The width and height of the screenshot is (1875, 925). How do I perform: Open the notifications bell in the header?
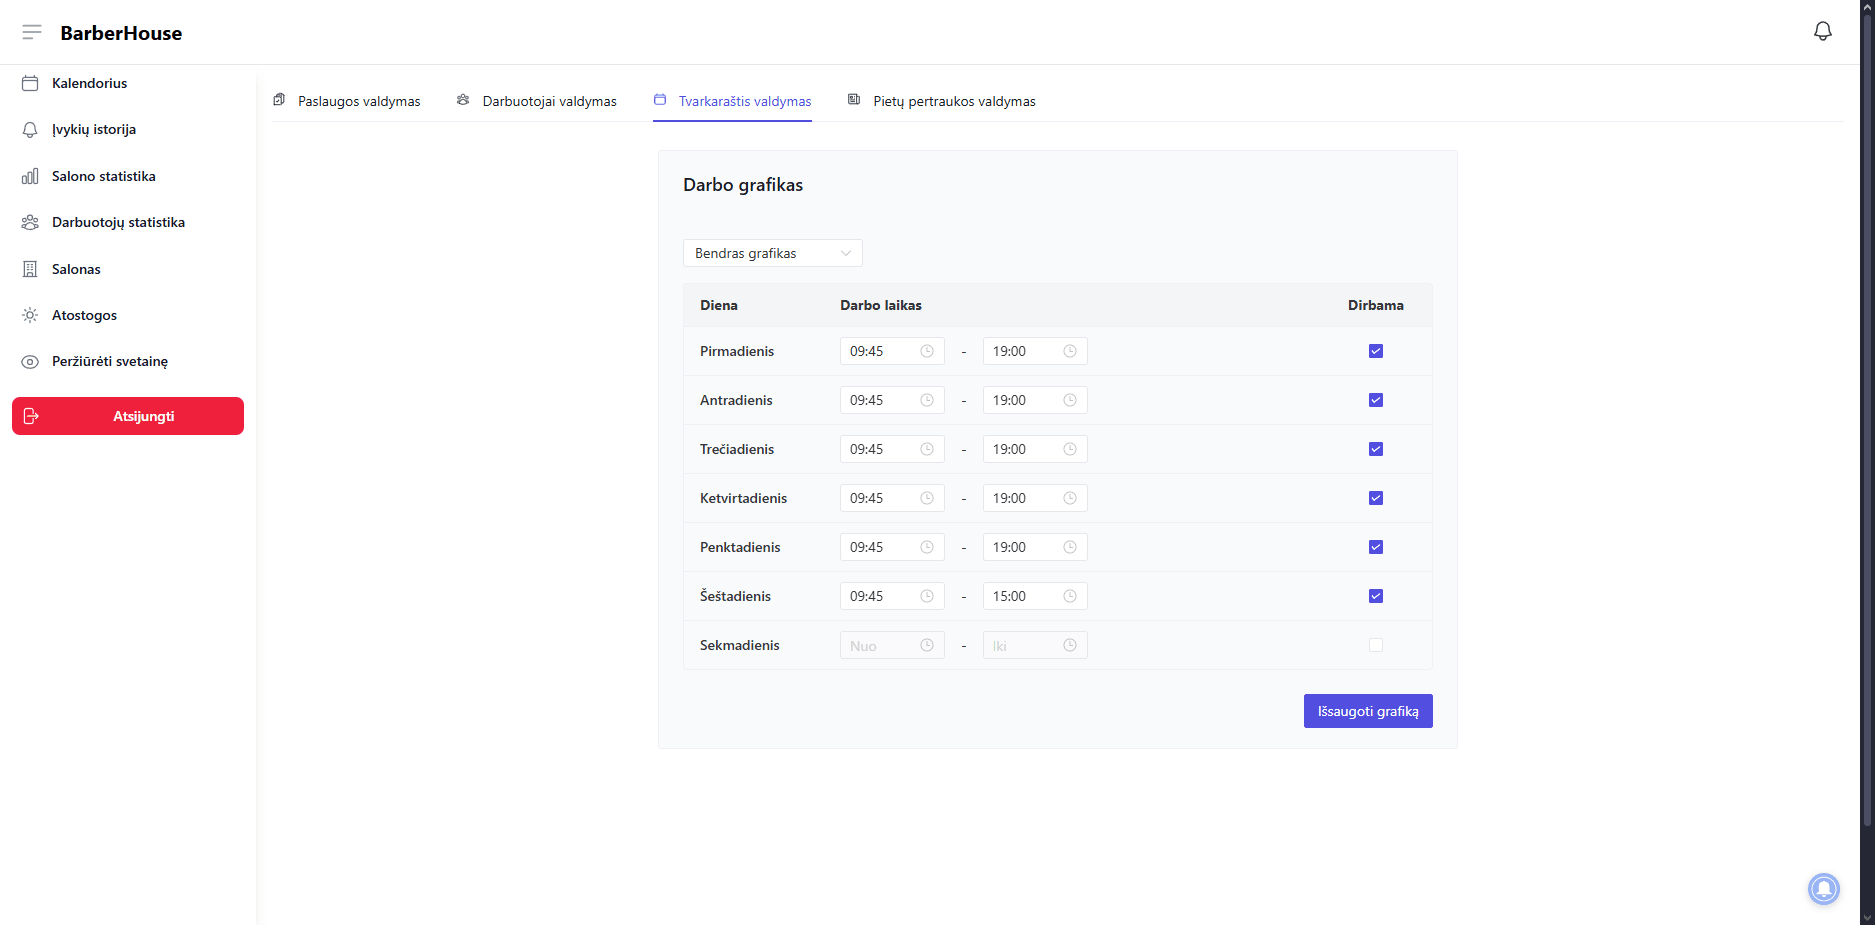(1822, 32)
